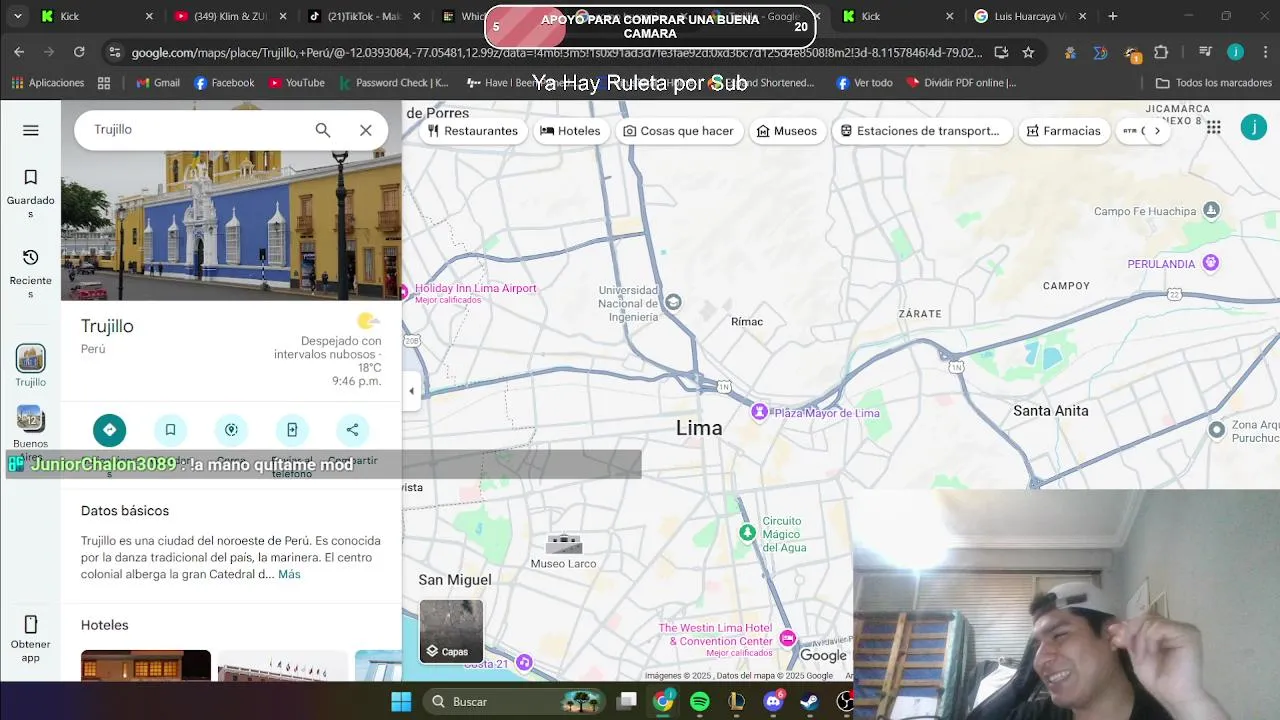Select the Restaurantes filter chip
1280x720 pixels.
tap(473, 131)
